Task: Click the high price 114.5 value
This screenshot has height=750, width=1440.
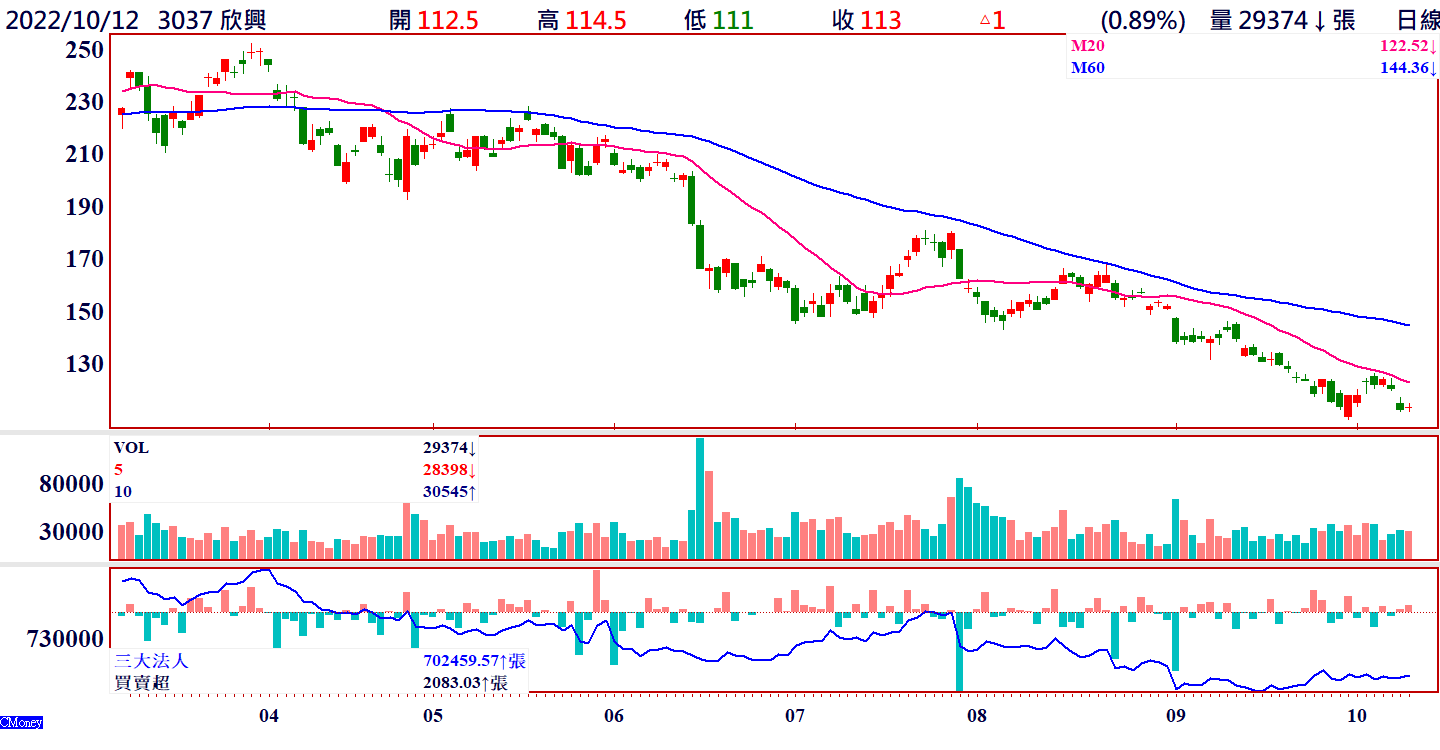Action: point(595,20)
